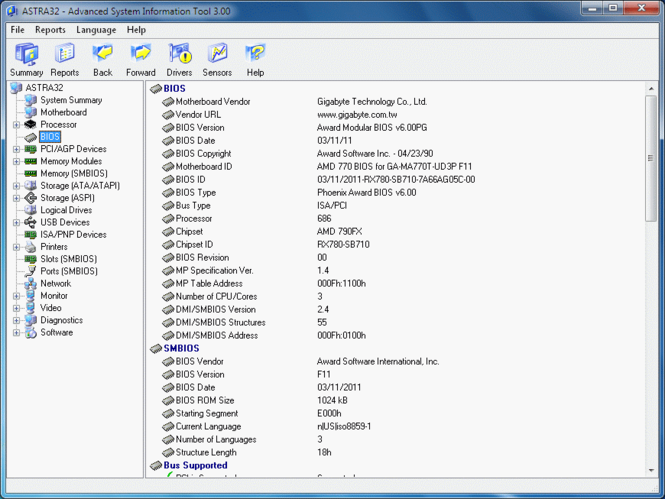Click the Processor chip icon in tree
This screenshot has width=665, height=499.
point(31,125)
